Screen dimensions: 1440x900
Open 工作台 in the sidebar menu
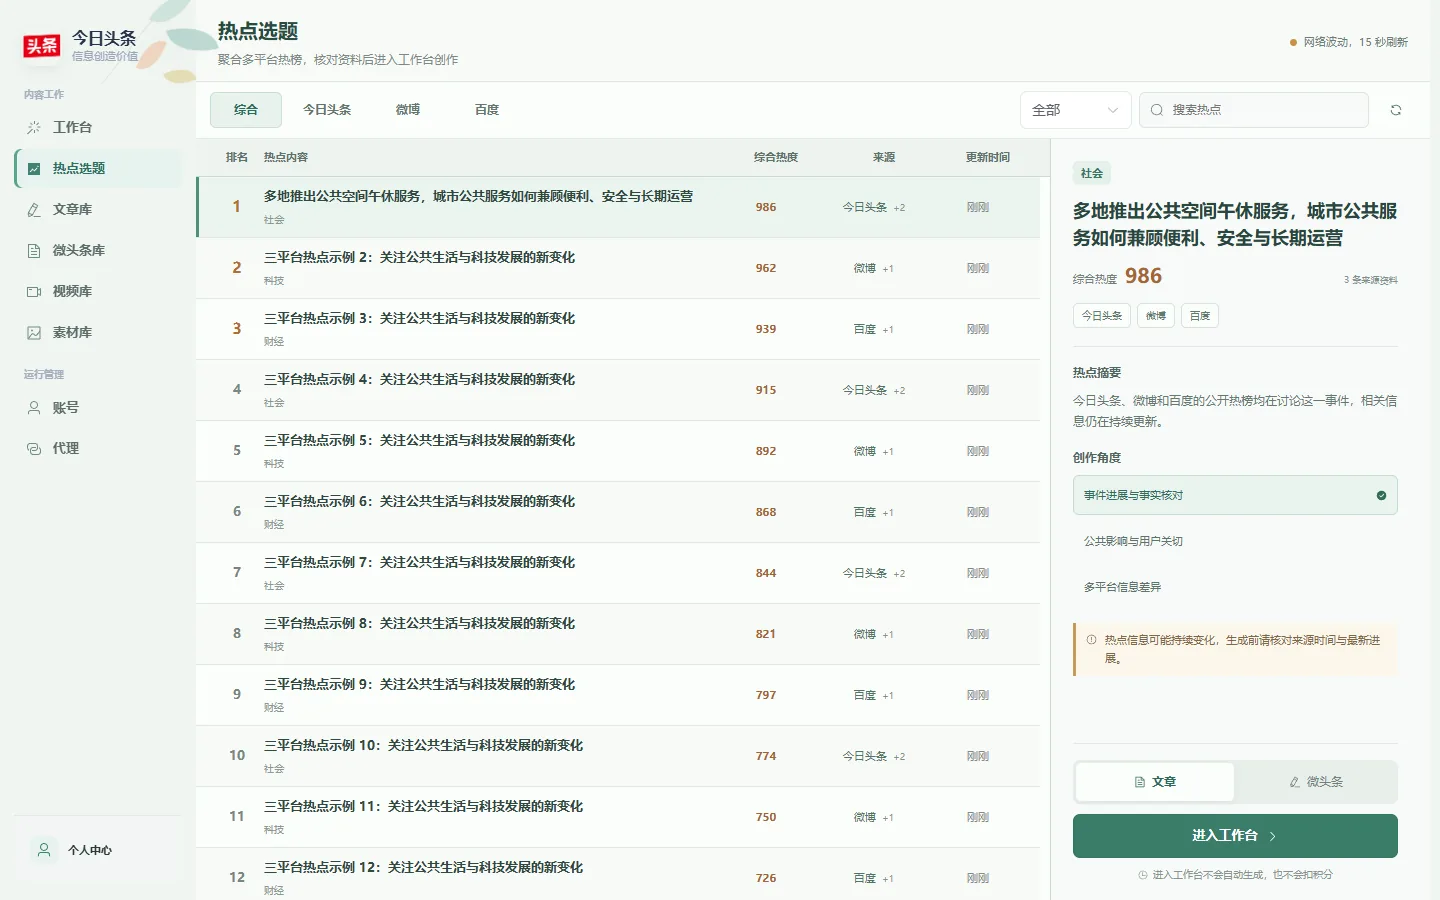tap(98, 127)
